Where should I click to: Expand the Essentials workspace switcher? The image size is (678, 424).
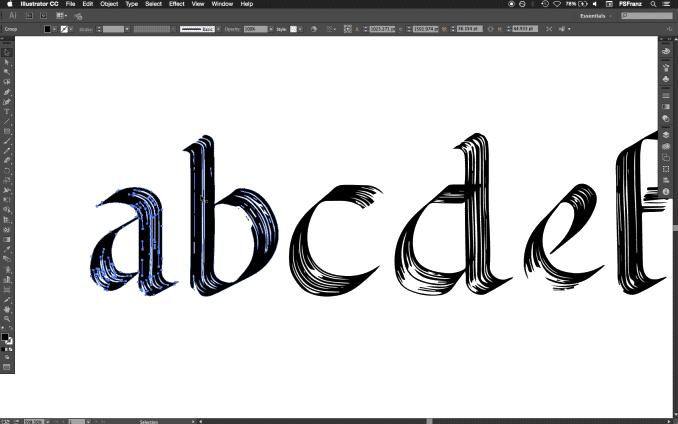click(595, 16)
